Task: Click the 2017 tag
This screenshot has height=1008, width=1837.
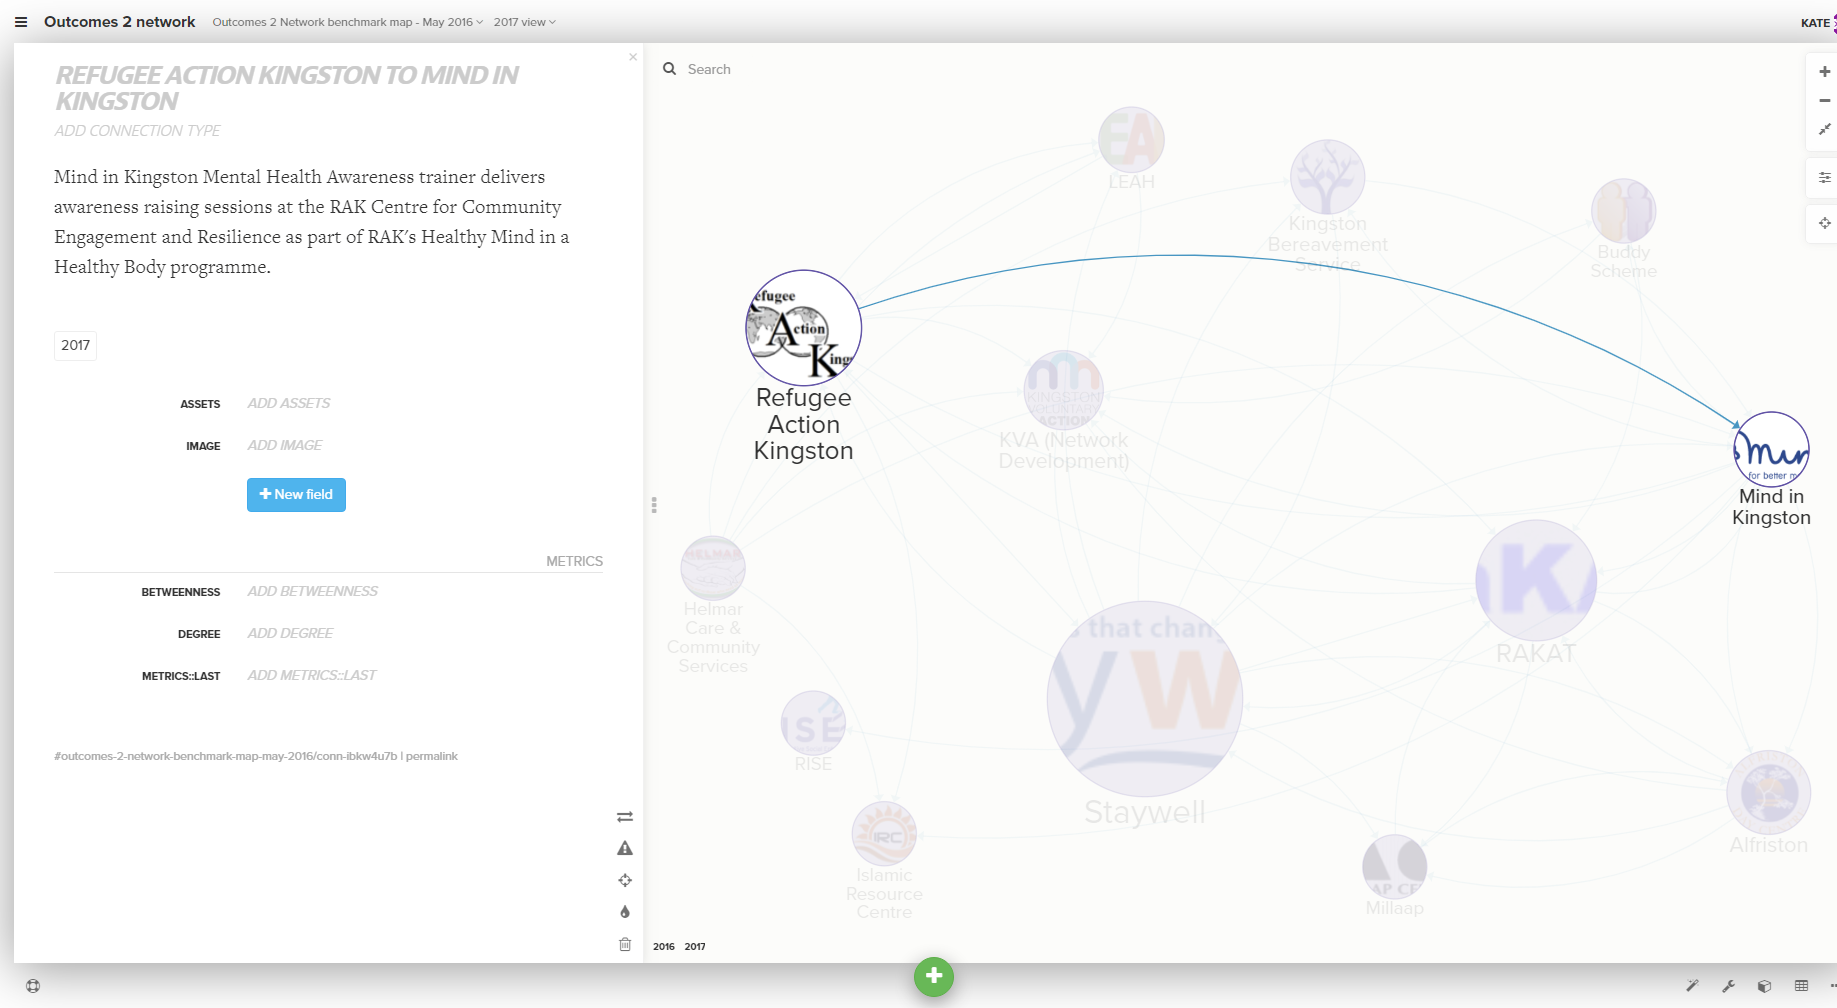Action: (x=75, y=345)
